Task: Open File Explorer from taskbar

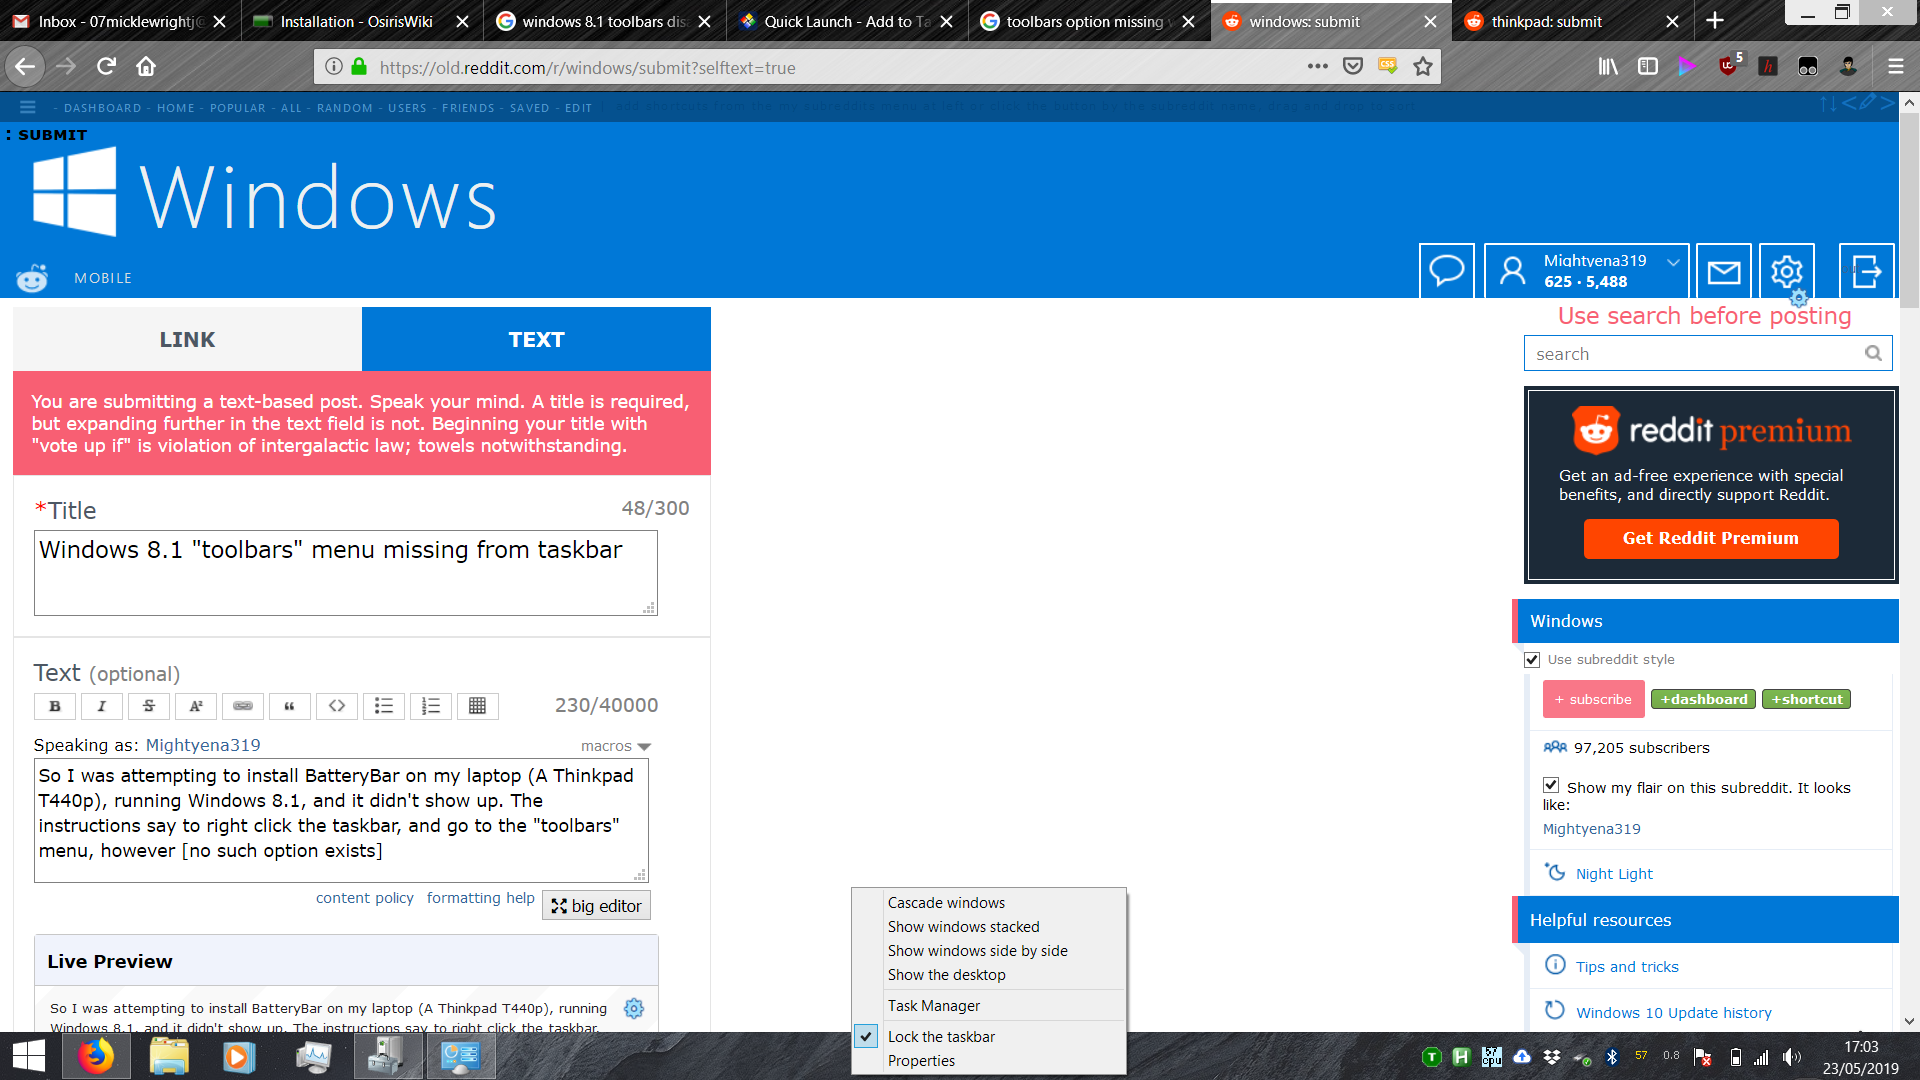Action: 169,1056
